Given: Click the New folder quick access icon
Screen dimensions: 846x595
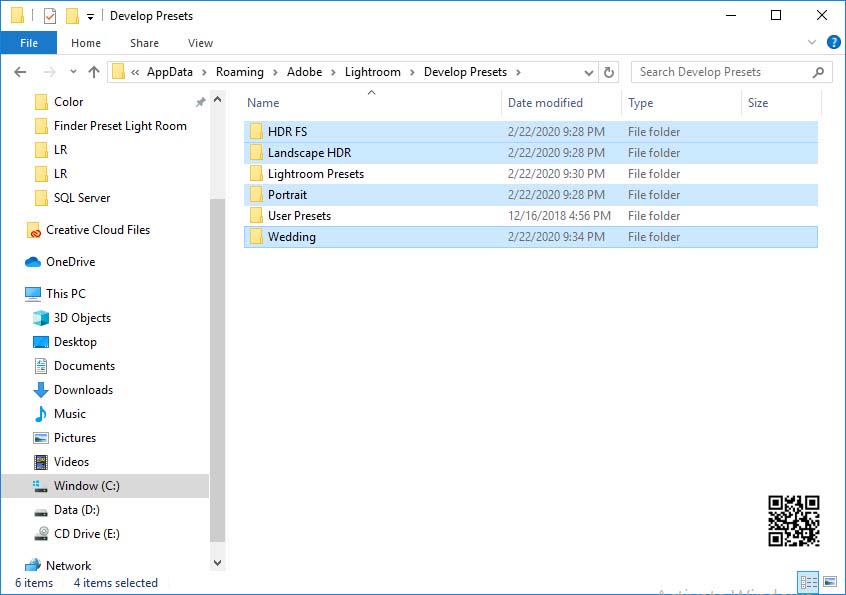Looking at the screenshot, I should click(x=72, y=16).
